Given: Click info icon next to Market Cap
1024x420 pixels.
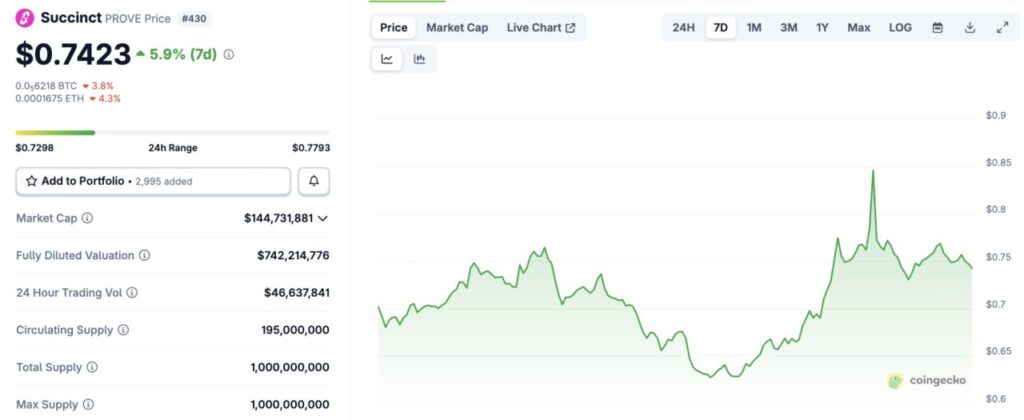Looking at the screenshot, I should (87, 218).
